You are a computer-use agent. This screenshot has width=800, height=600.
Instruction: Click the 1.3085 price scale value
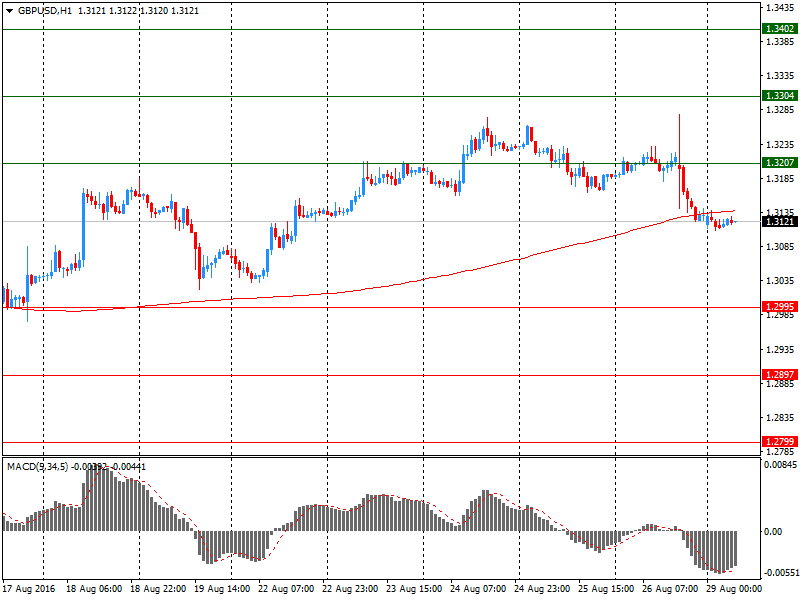[x=780, y=247]
